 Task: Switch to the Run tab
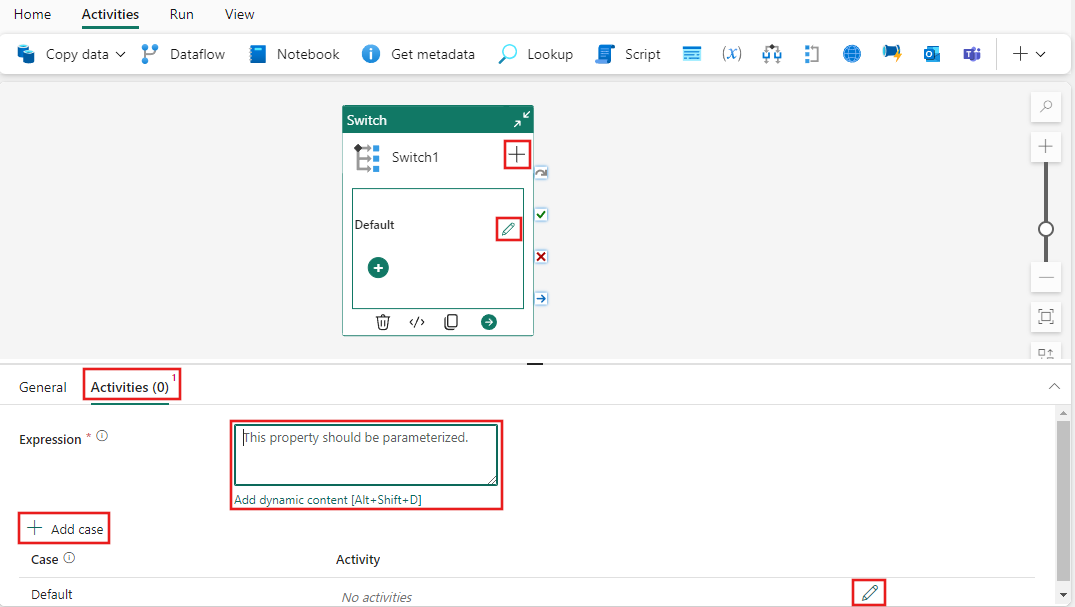pyautogui.click(x=181, y=14)
